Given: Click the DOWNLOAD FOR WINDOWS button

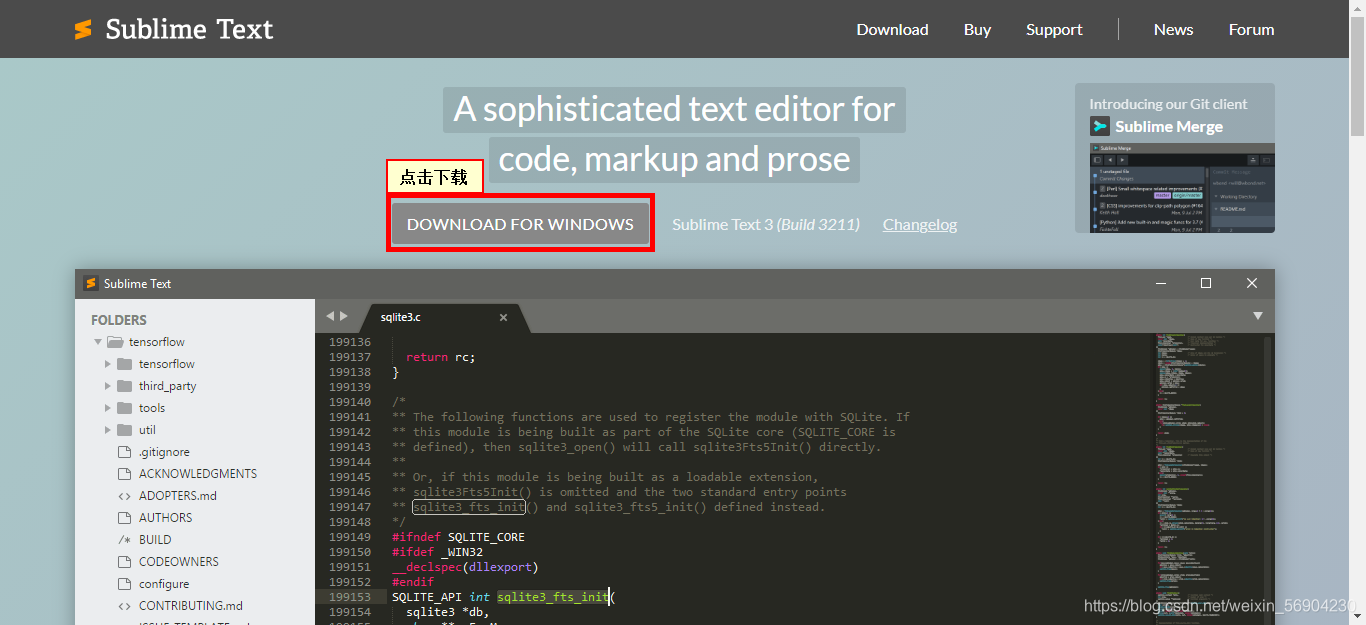Looking at the screenshot, I should point(520,224).
